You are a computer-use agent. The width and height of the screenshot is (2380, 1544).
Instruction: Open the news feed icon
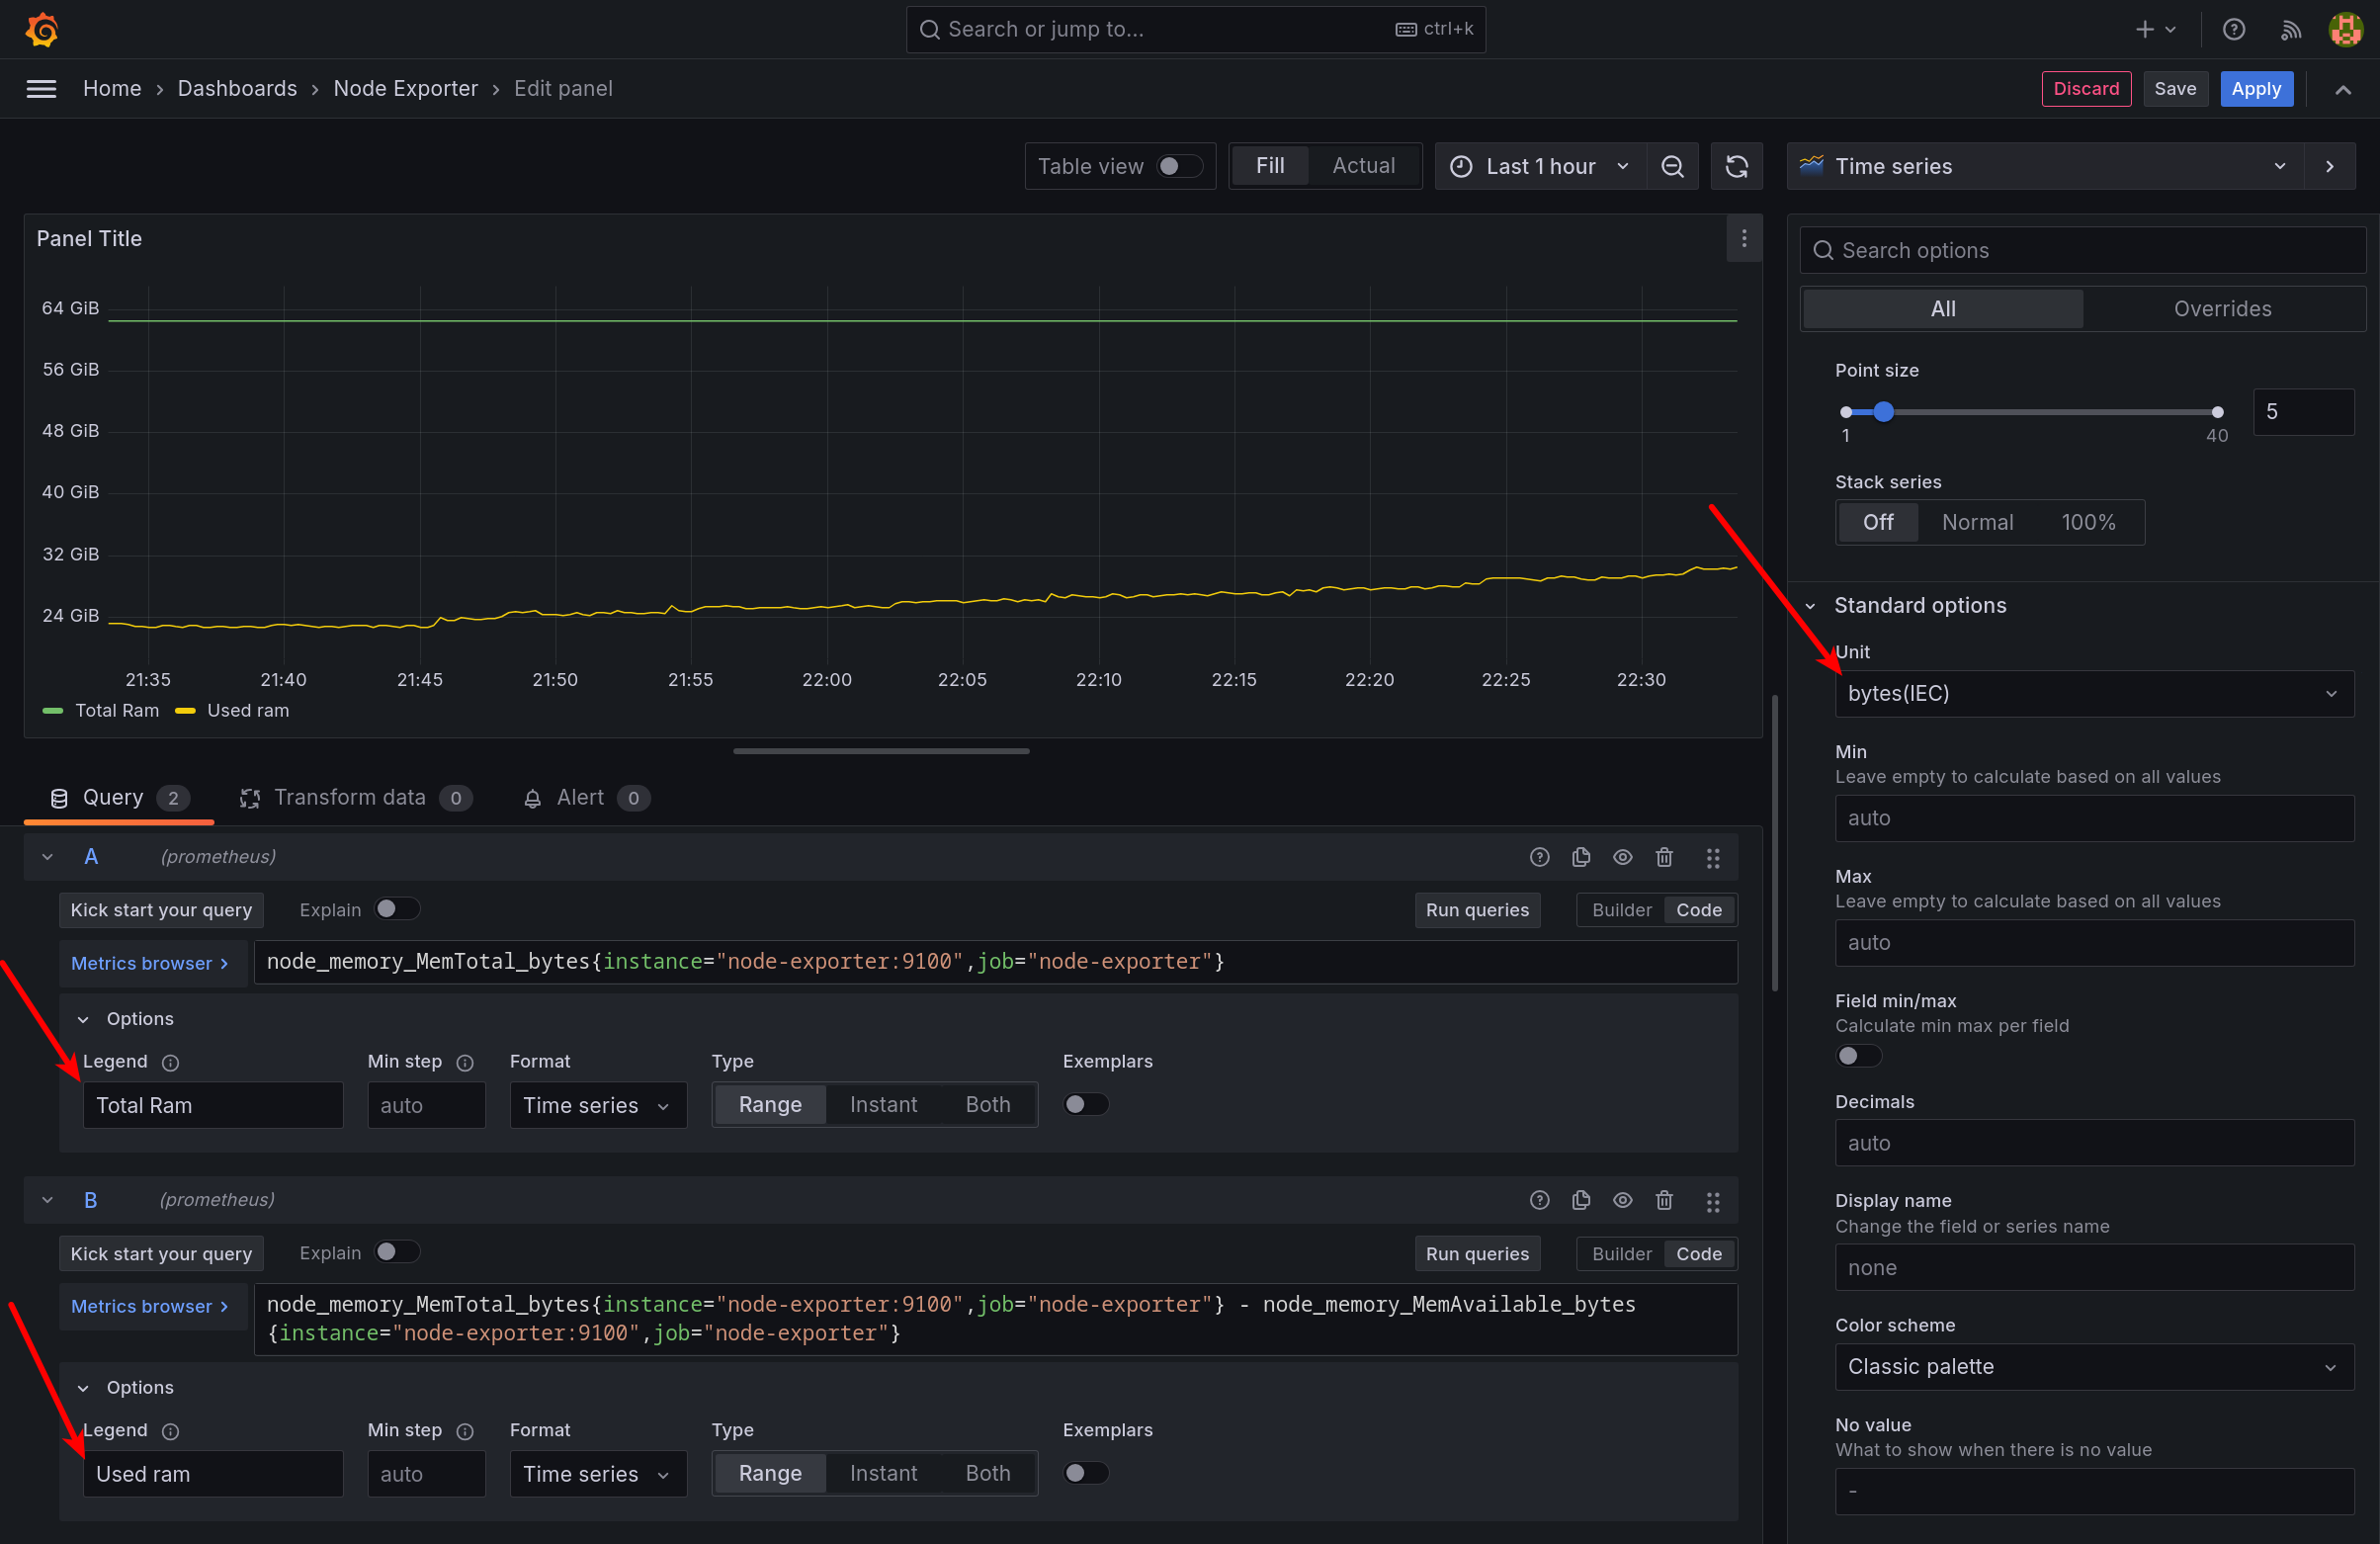click(x=2290, y=30)
